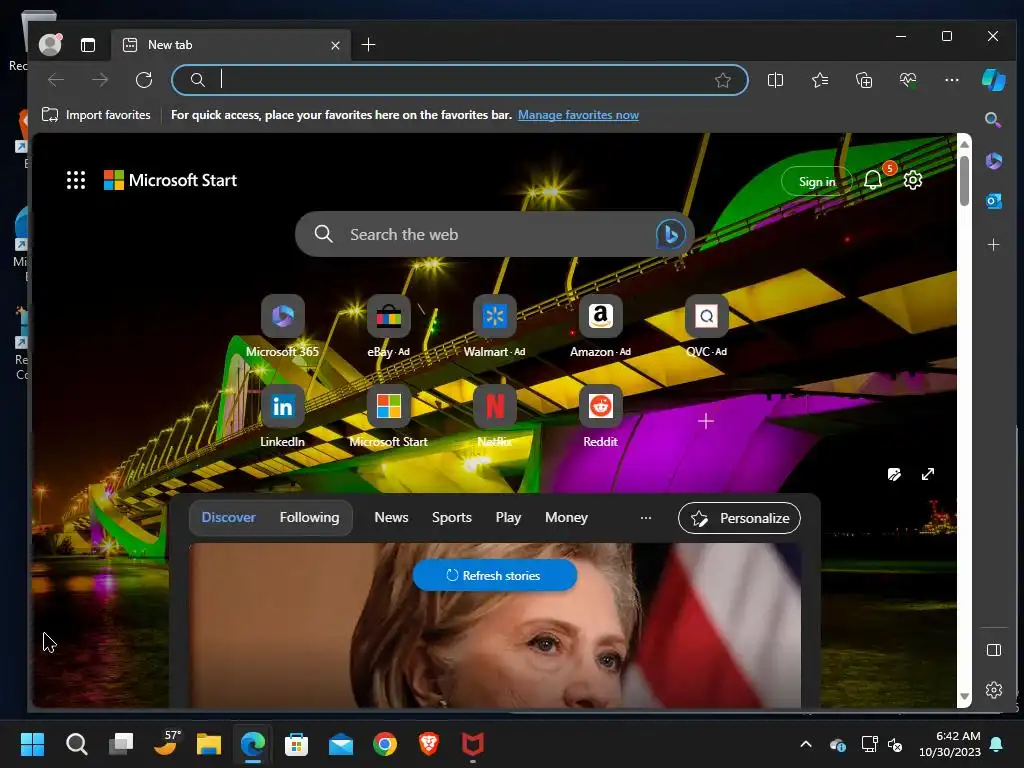Click the browser back arrow

tap(56, 80)
